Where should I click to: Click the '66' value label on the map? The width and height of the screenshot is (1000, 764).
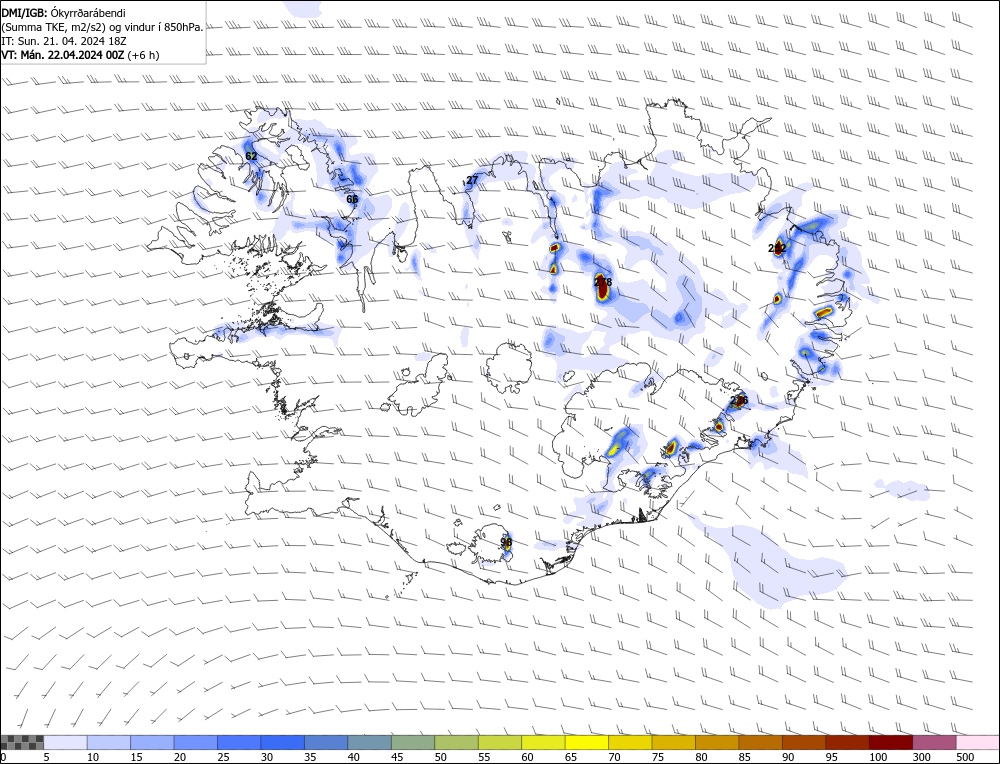pyautogui.click(x=352, y=199)
